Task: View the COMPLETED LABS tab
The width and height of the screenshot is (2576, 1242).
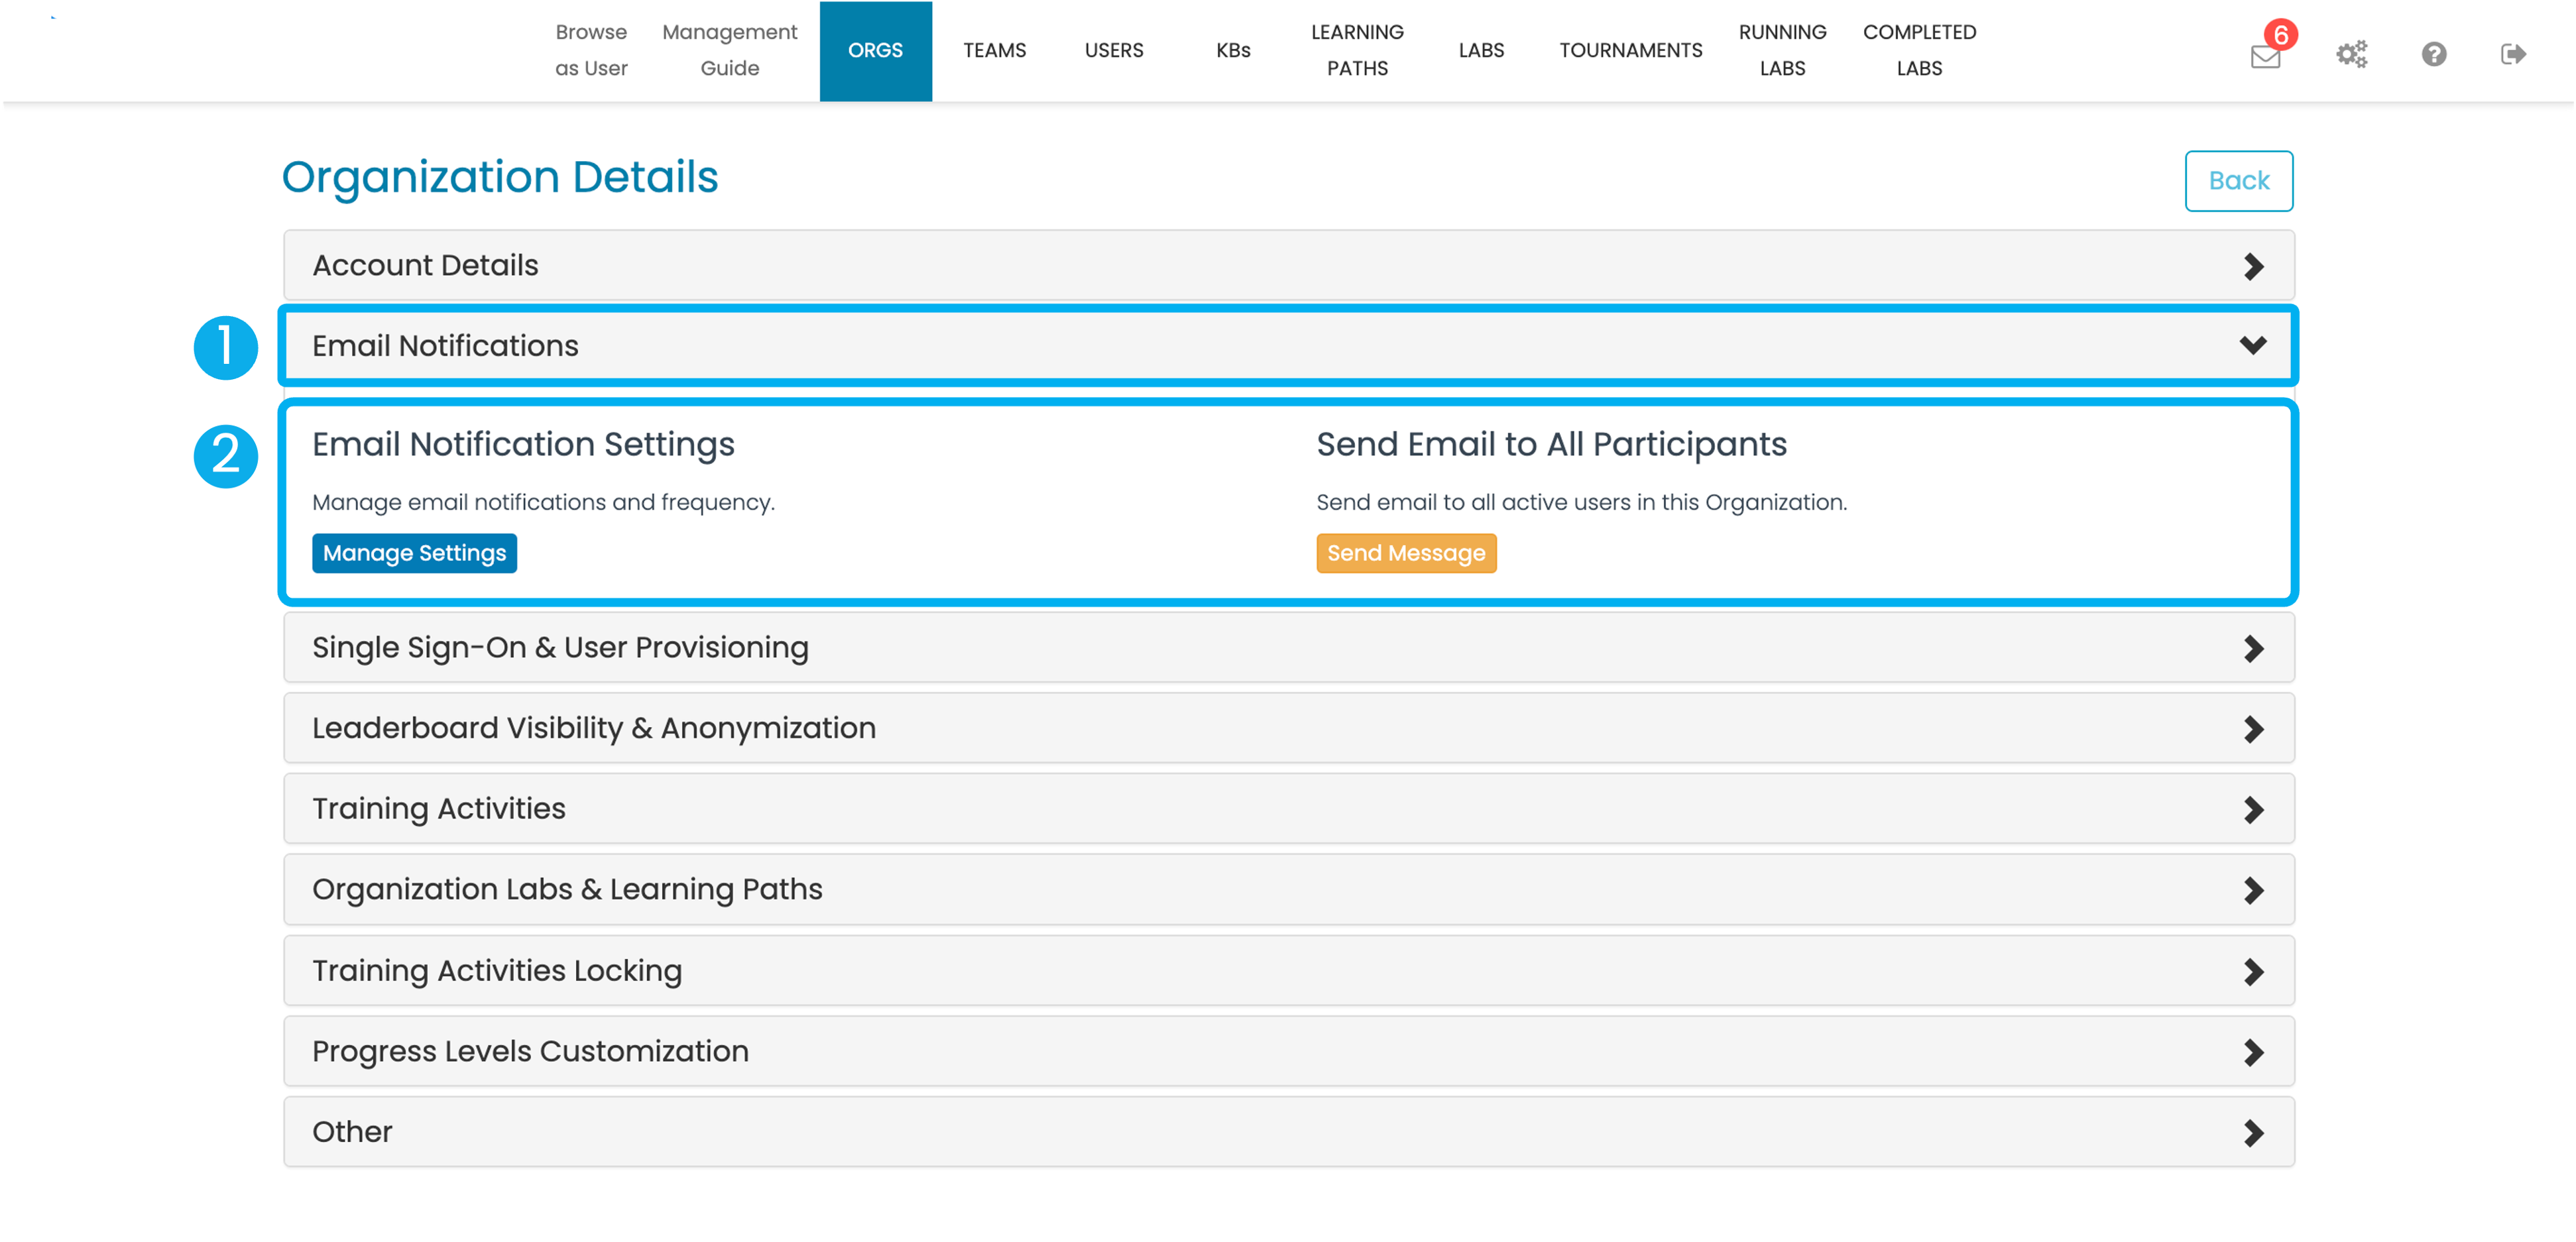Action: coord(1919,50)
